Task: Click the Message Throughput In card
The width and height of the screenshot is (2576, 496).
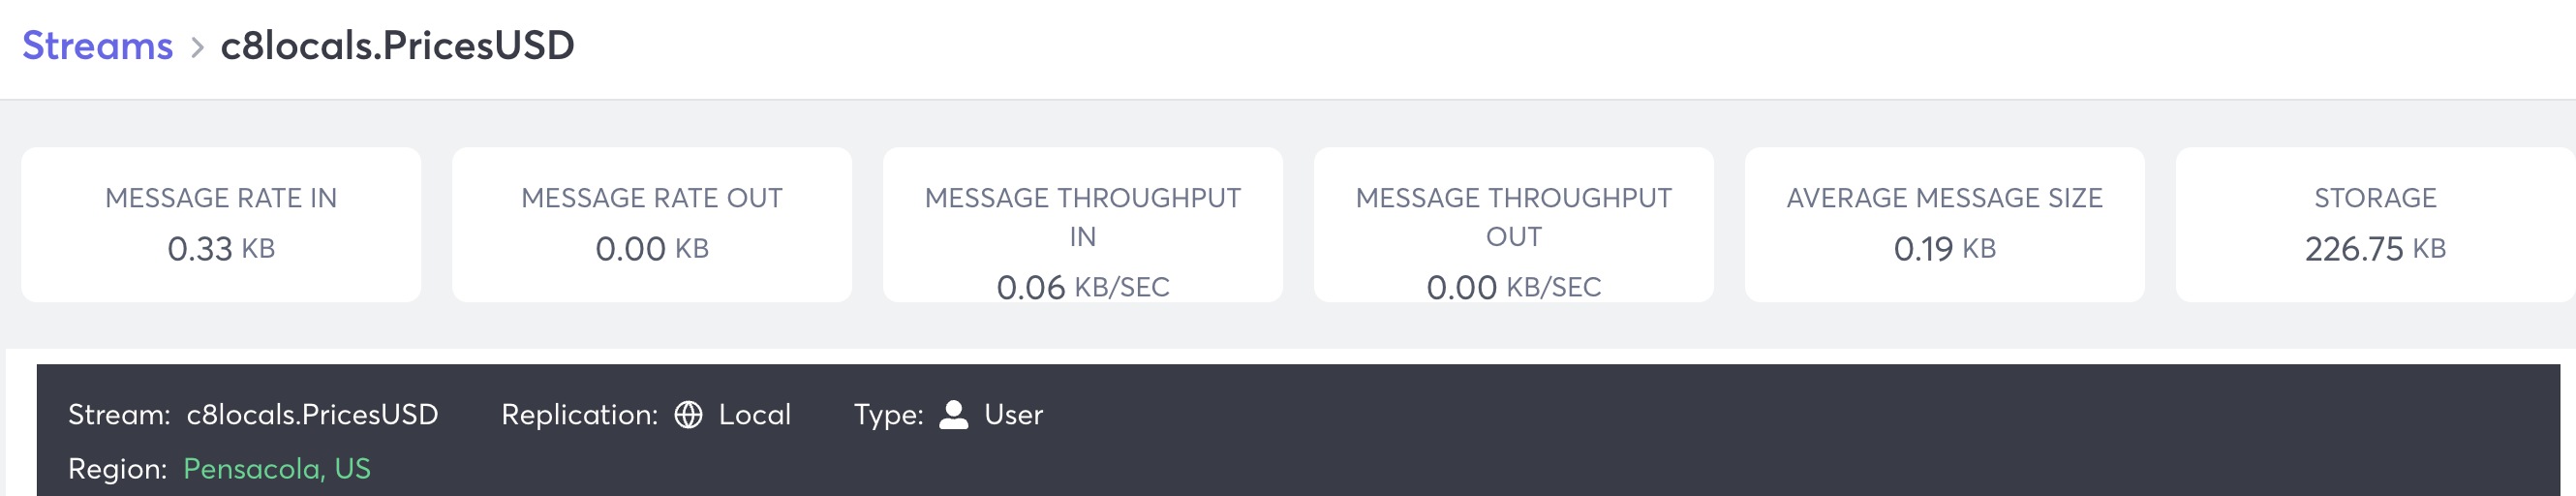Action: tap(1082, 224)
